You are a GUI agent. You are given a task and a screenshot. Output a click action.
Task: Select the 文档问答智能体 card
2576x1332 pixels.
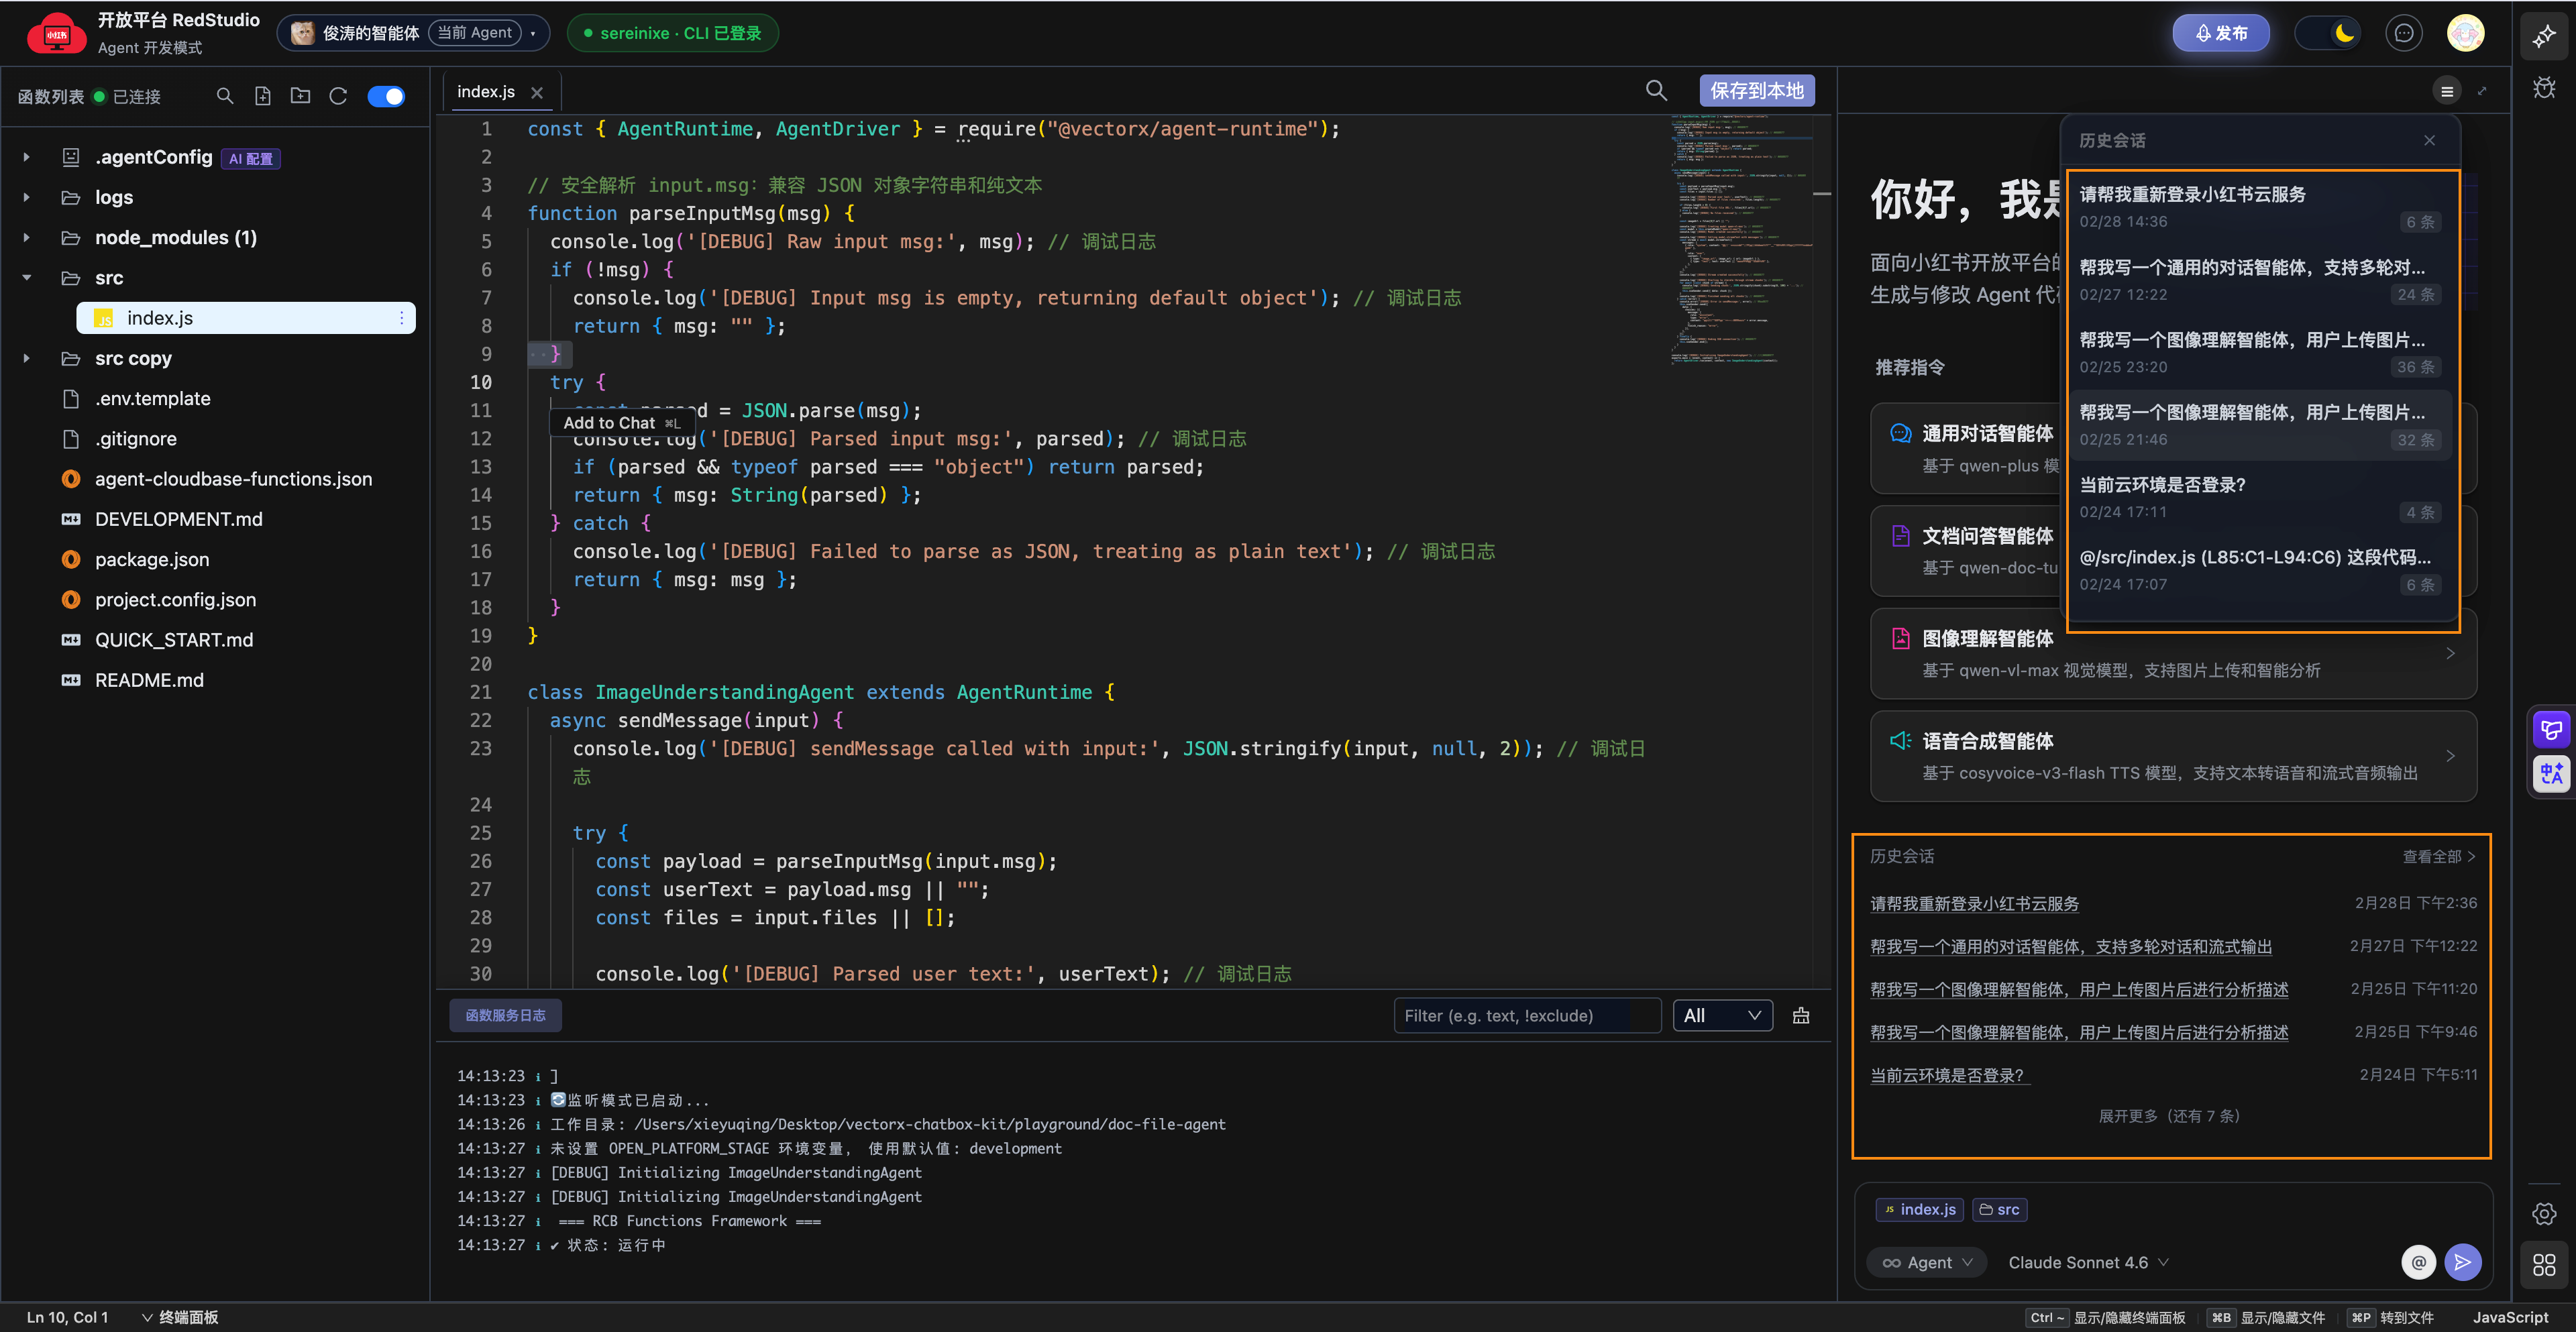[1966, 551]
